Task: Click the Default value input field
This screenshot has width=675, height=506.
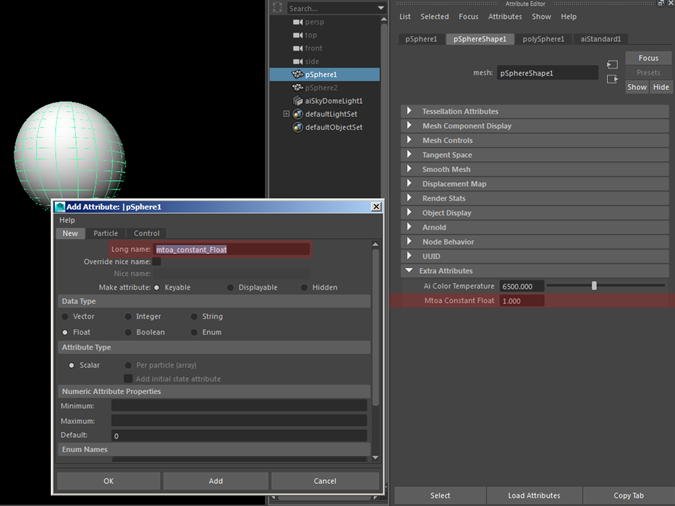Action: click(239, 435)
